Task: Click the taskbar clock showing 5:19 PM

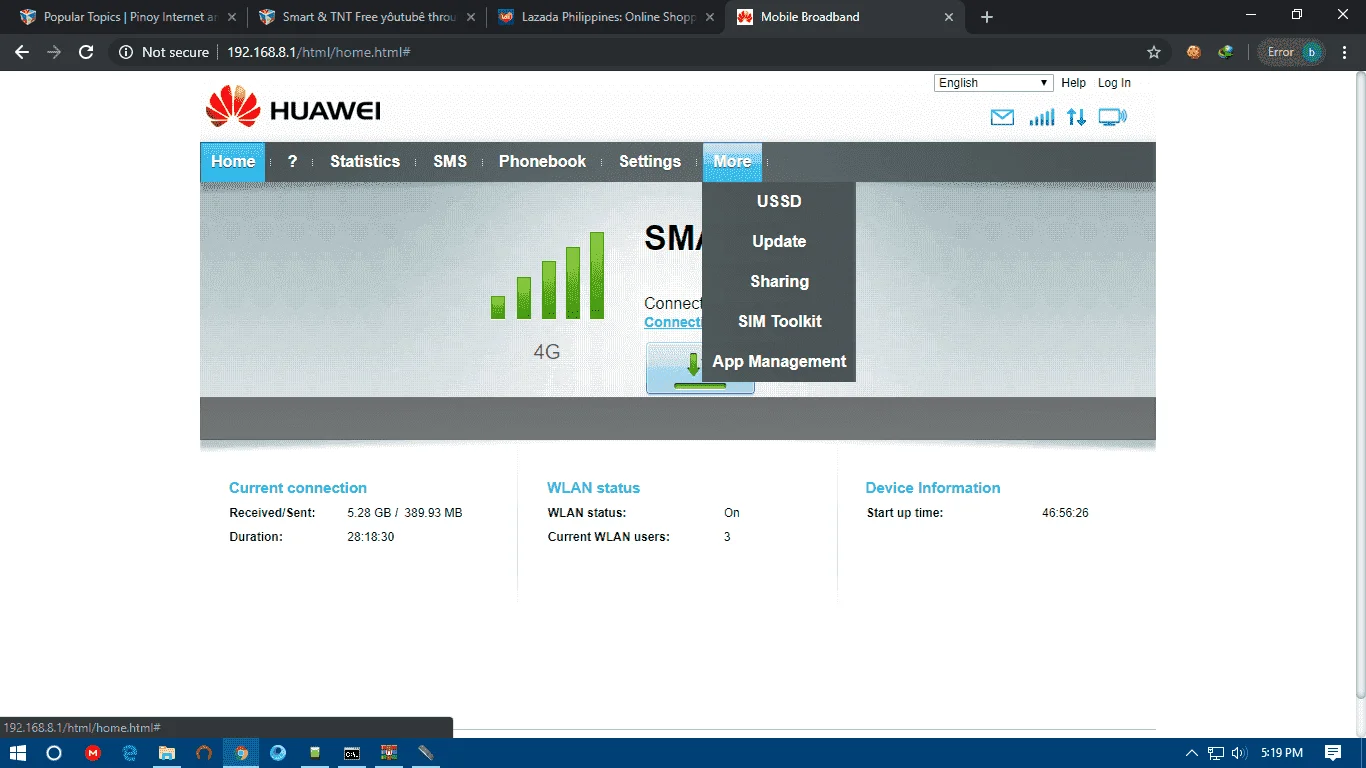Action: click(x=1281, y=753)
